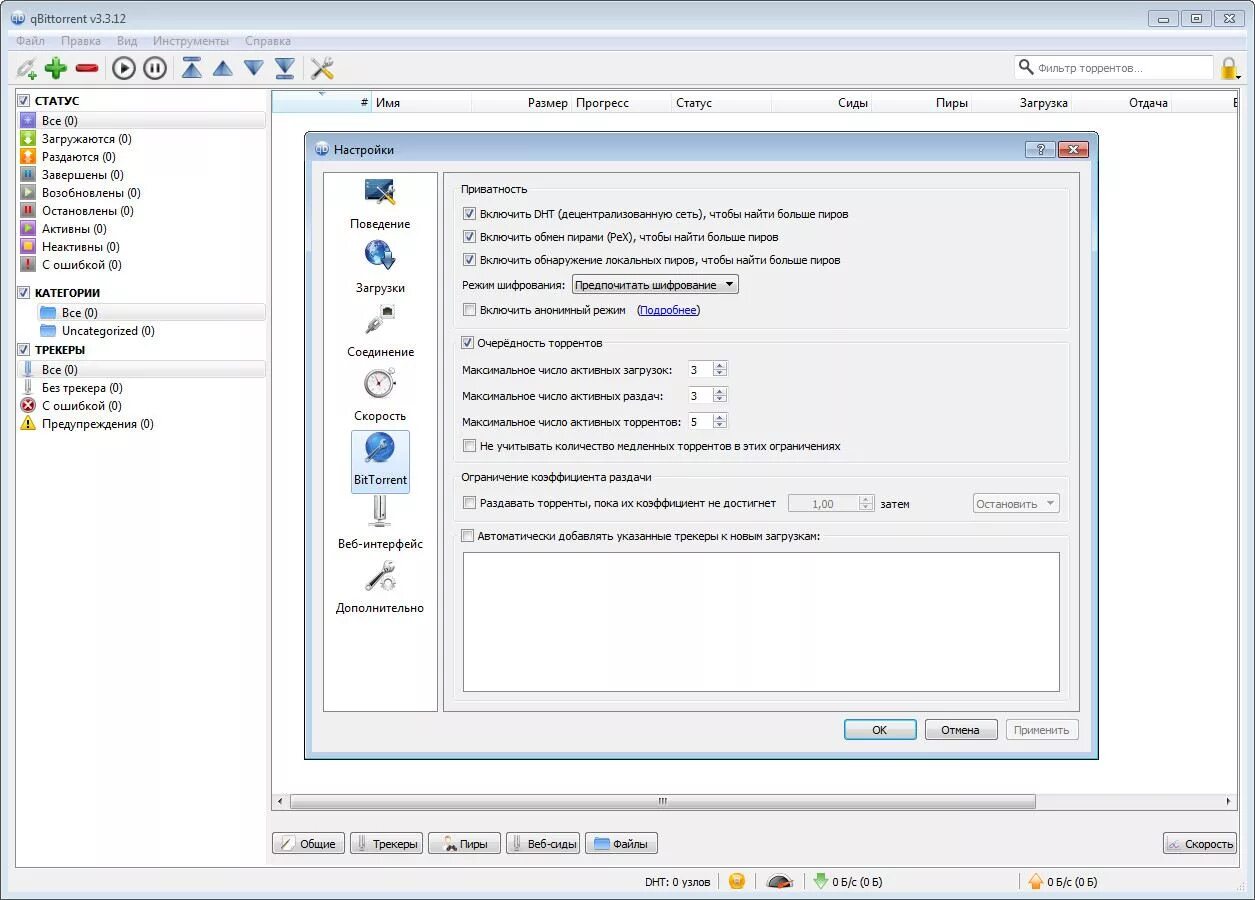Click the green plus add torrent icon
Image resolution: width=1255 pixels, height=900 pixels.
point(56,68)
